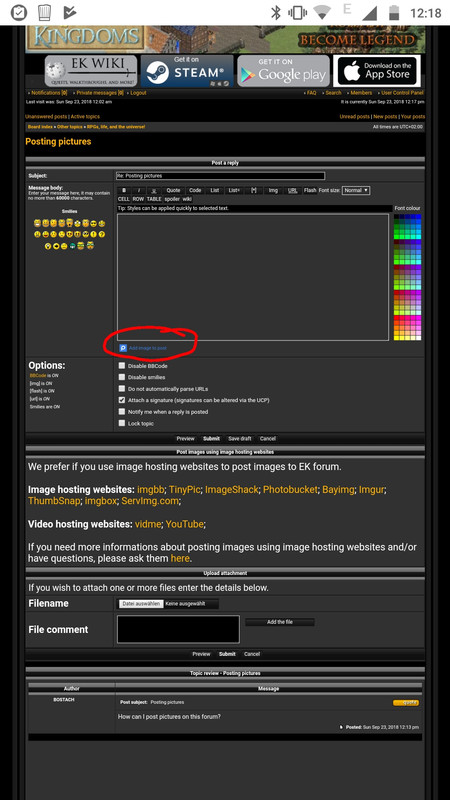
Task: Open the Google Play badge
Action: (283, 71)
